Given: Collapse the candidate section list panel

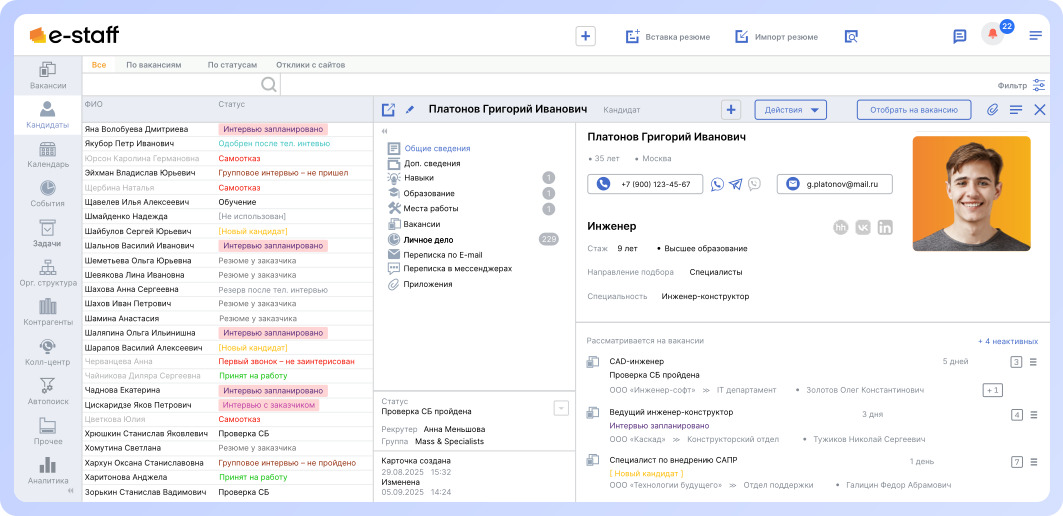Looking at the screenshot, I should (385, 131).
